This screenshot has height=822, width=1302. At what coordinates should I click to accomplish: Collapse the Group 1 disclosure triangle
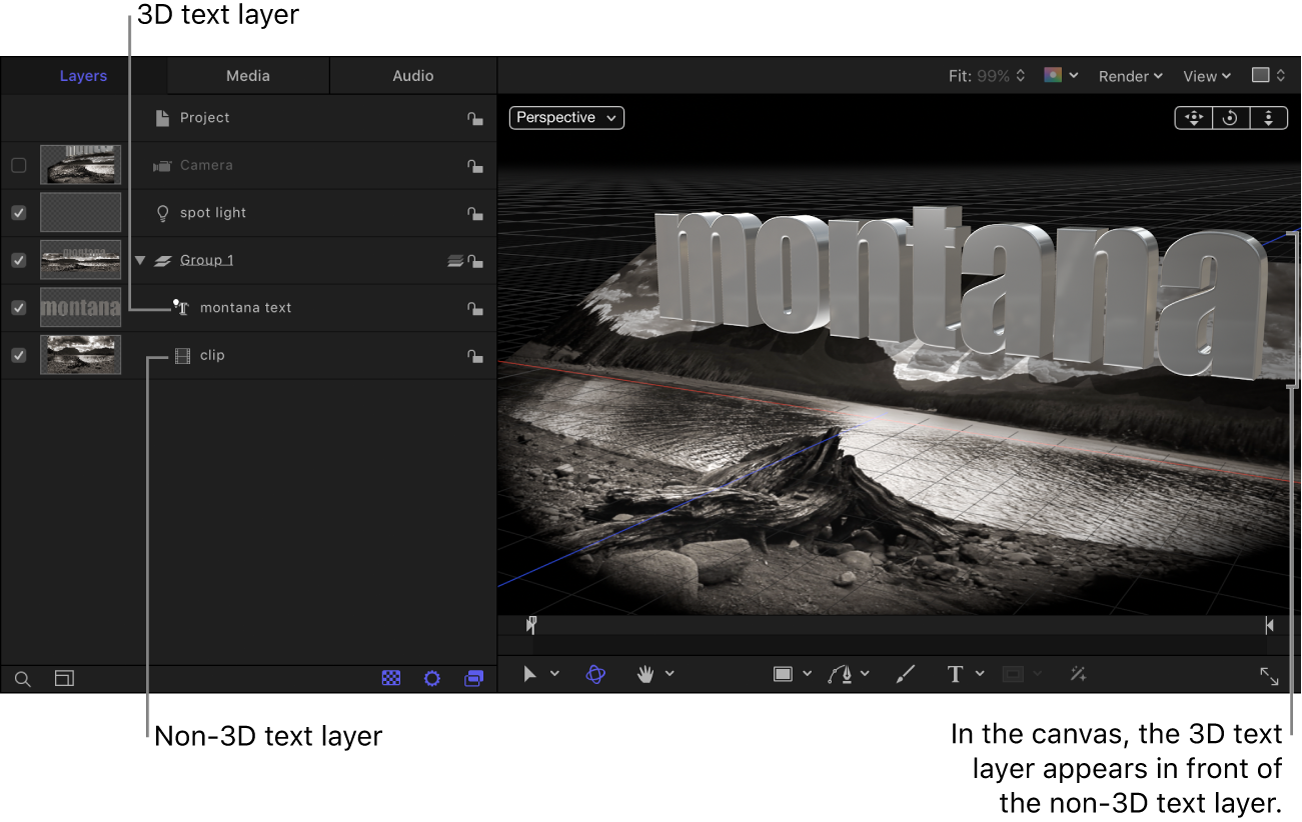pyautogui.click(x=140, y=259)
